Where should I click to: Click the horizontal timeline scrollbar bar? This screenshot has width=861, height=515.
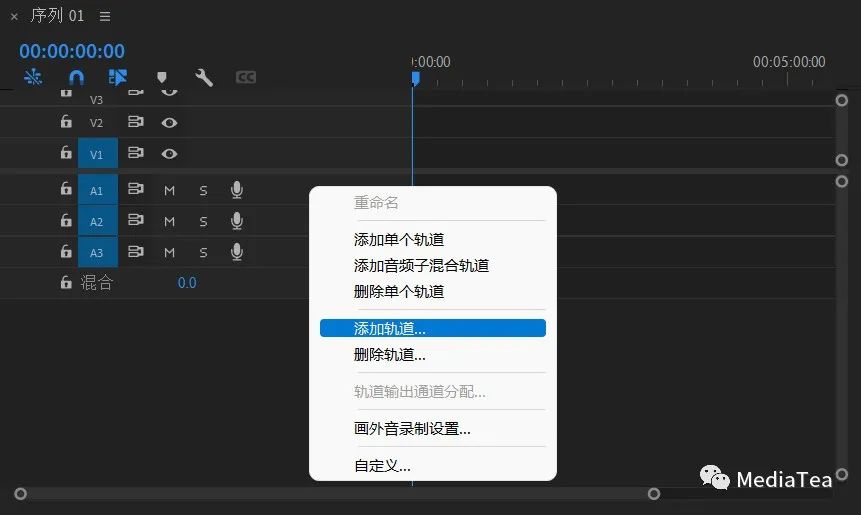click(337, 494)
